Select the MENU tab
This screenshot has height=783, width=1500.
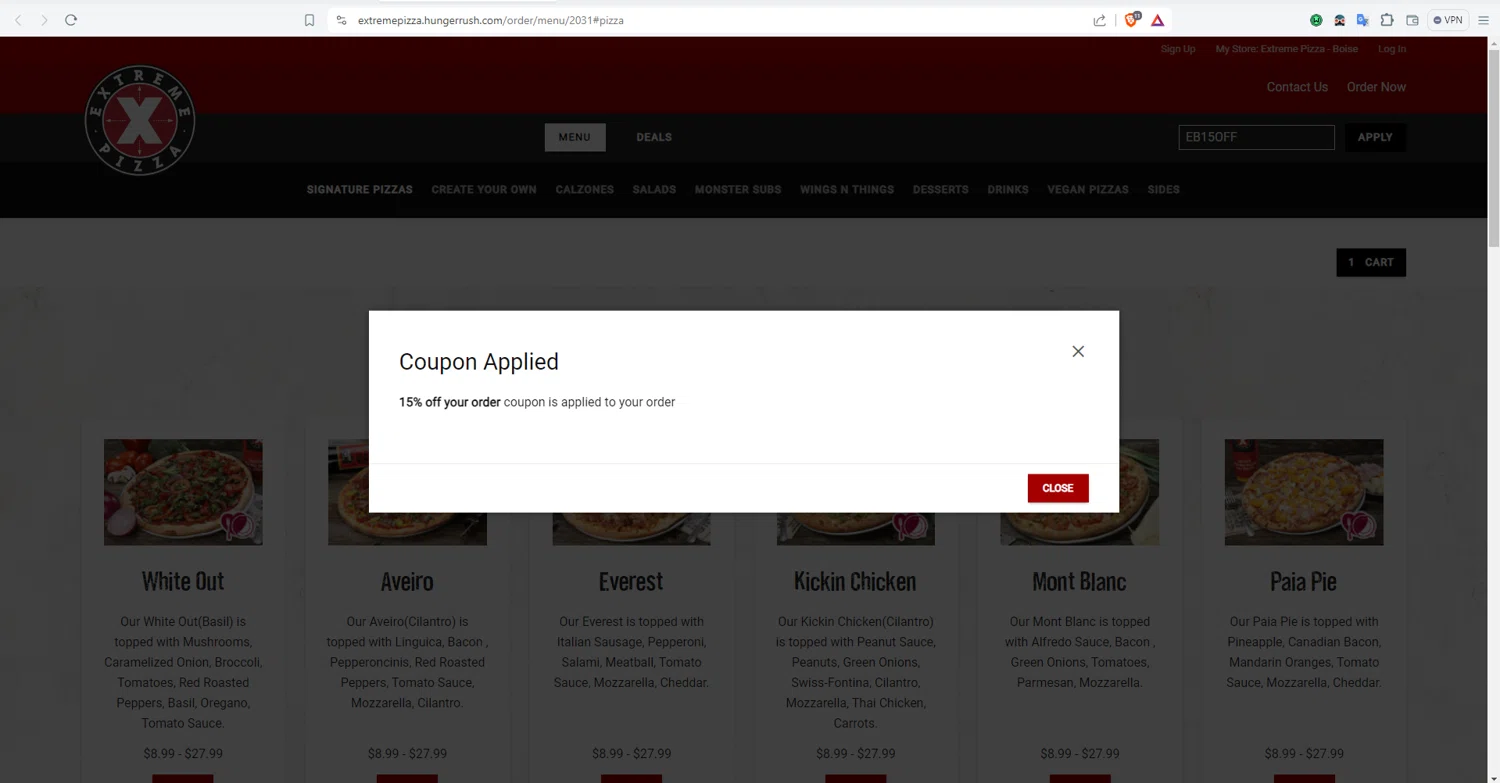tap(574, 137)
